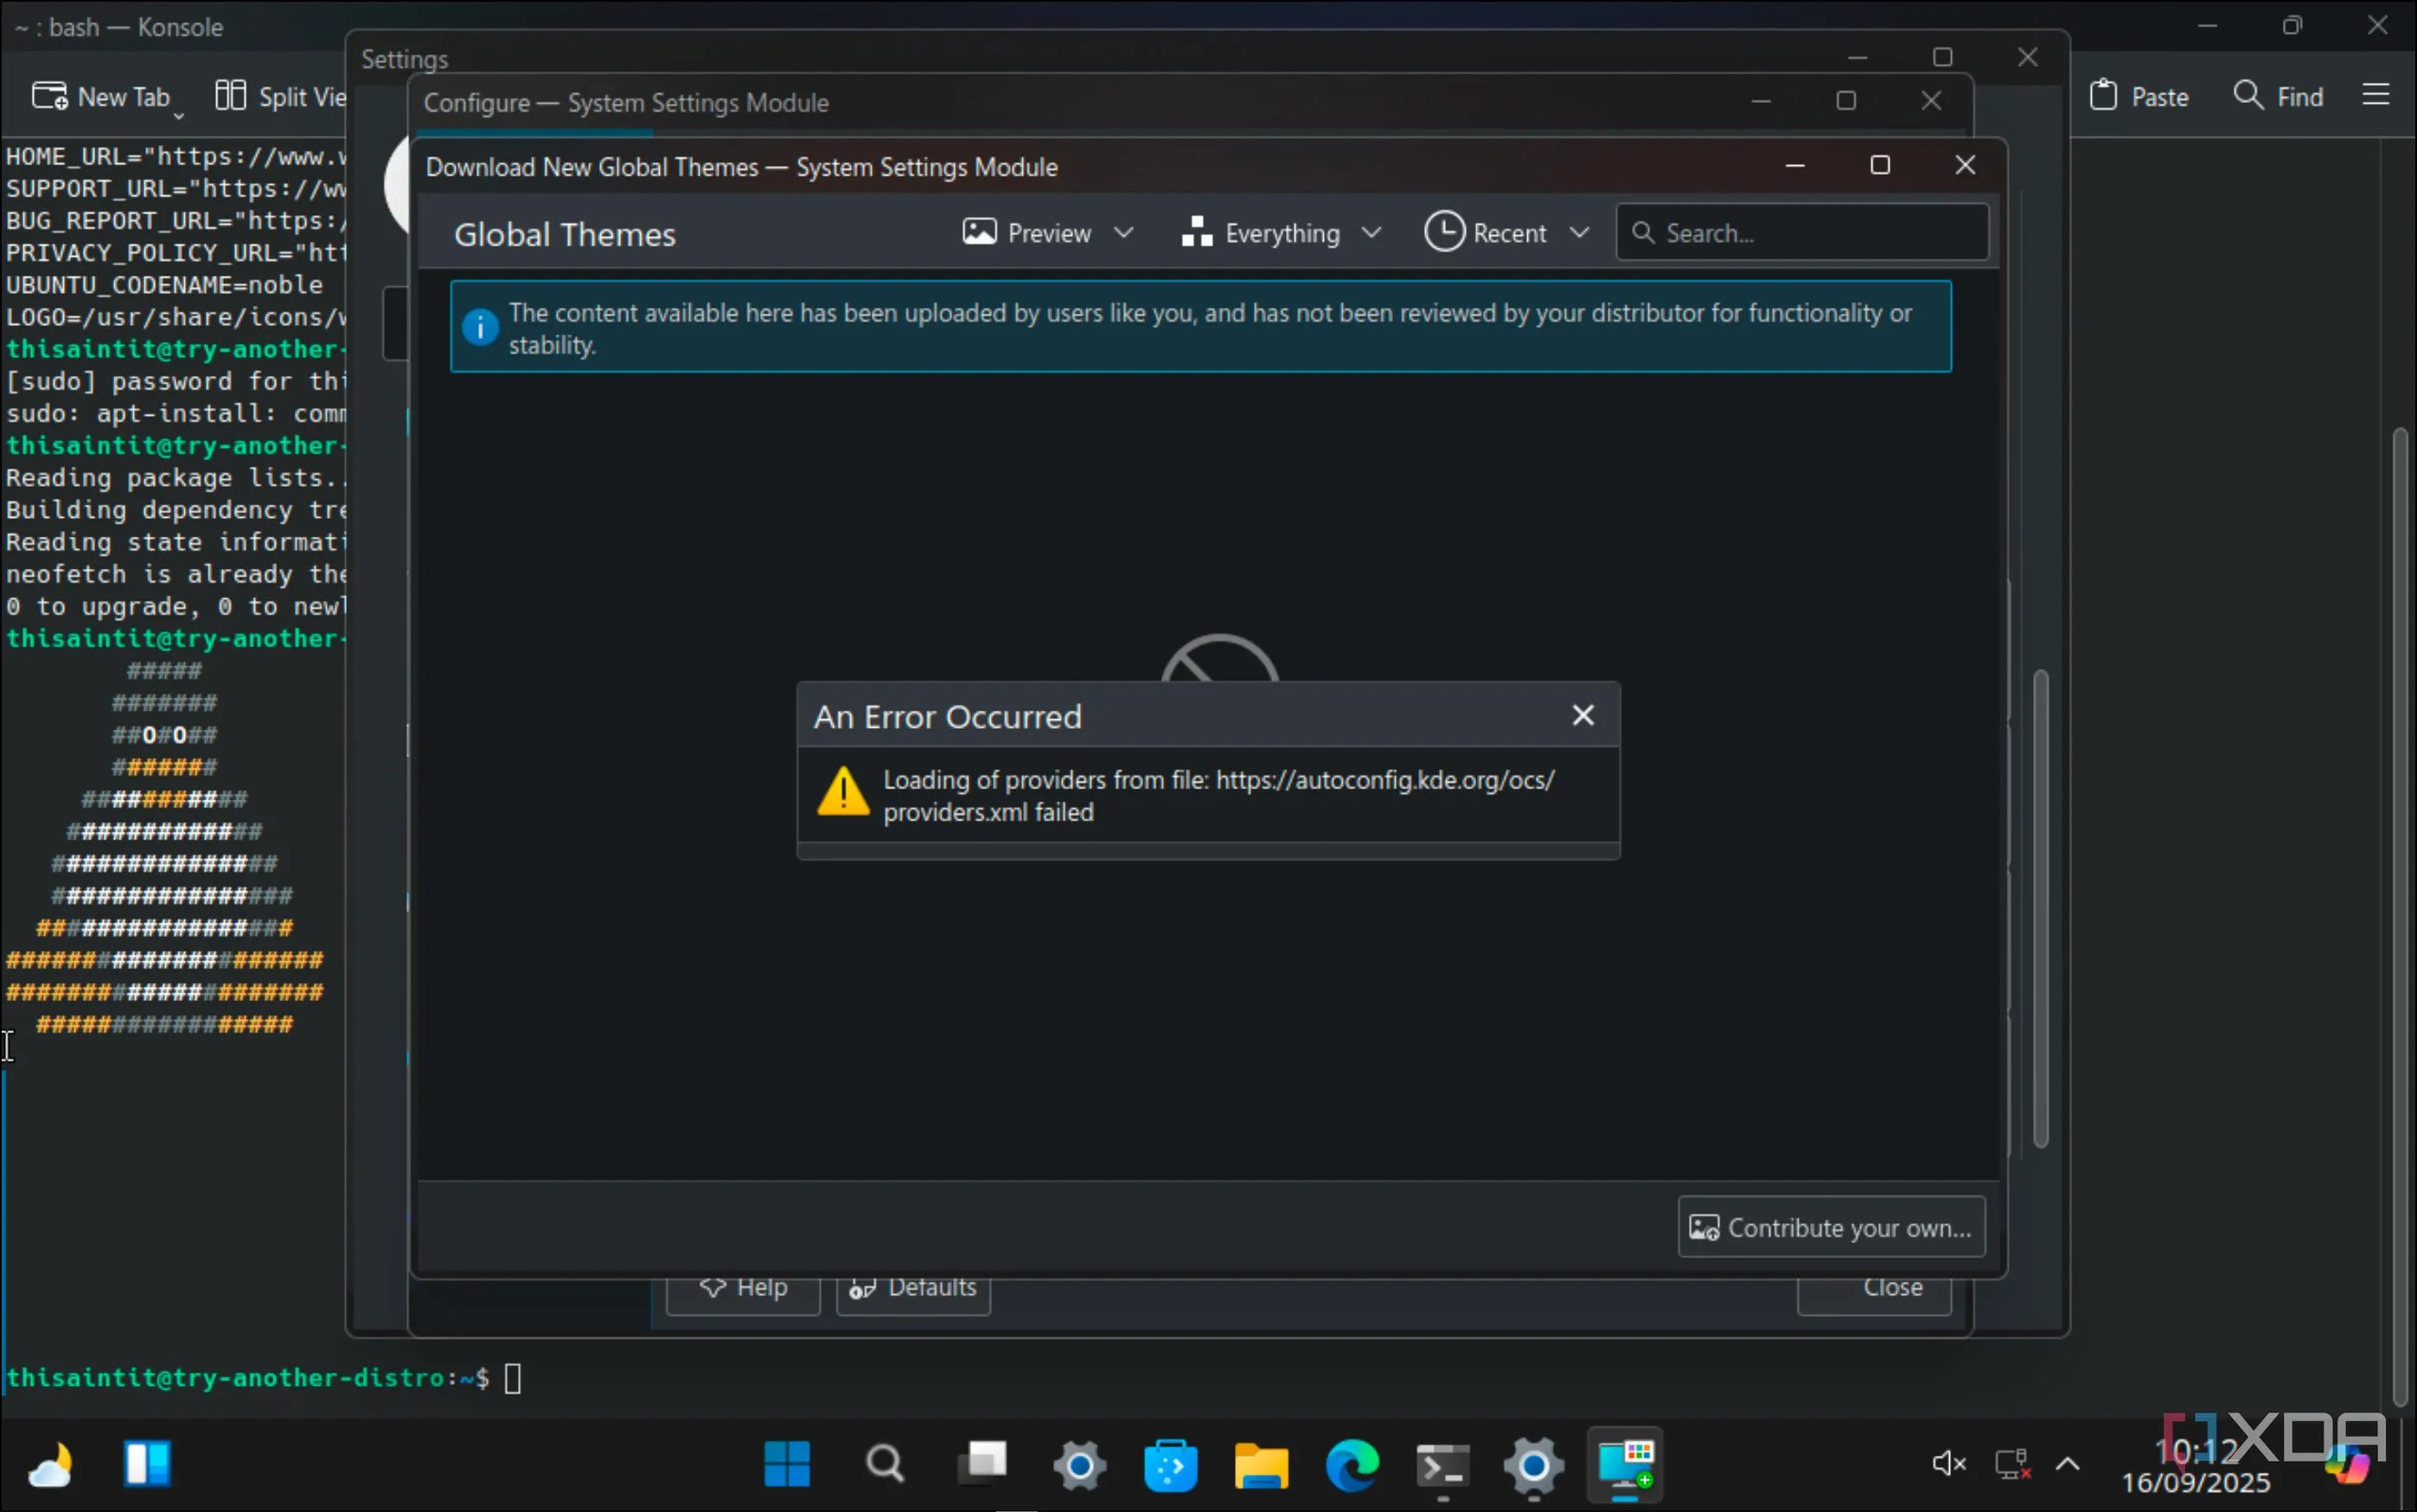The image size is (2417, 1512).
Task: Open the terminal icon on the taskbar
Action: [x=1442, y=1465]
